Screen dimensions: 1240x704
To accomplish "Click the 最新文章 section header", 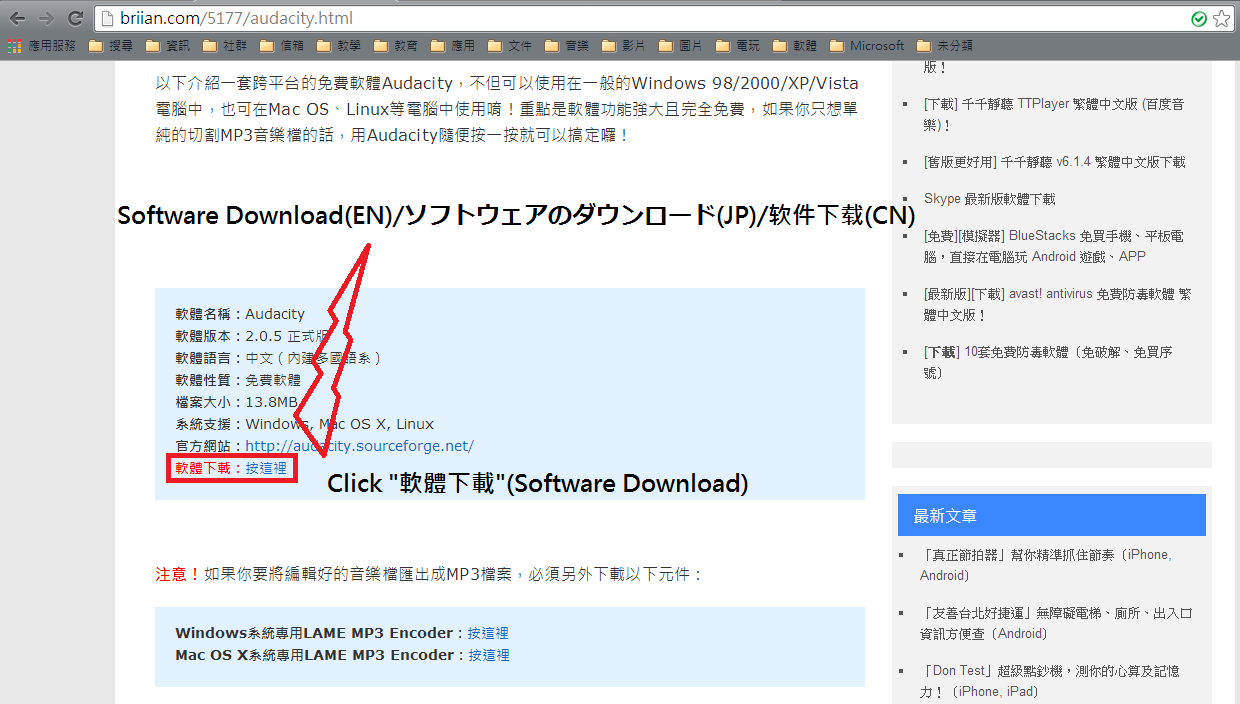I will [1051, 515].
